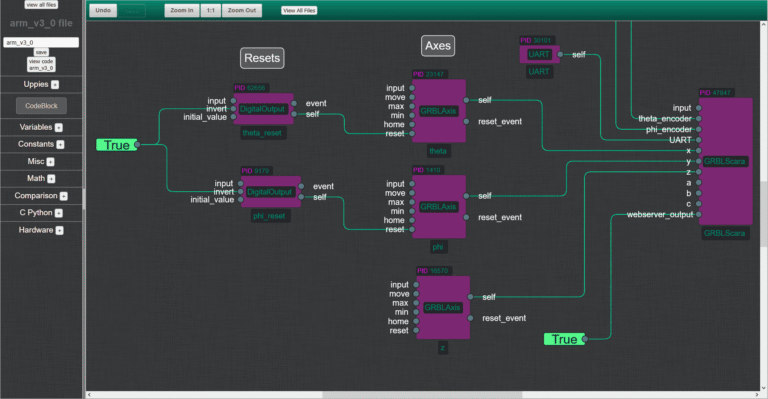Select the z GRBLAxis block

443,307
